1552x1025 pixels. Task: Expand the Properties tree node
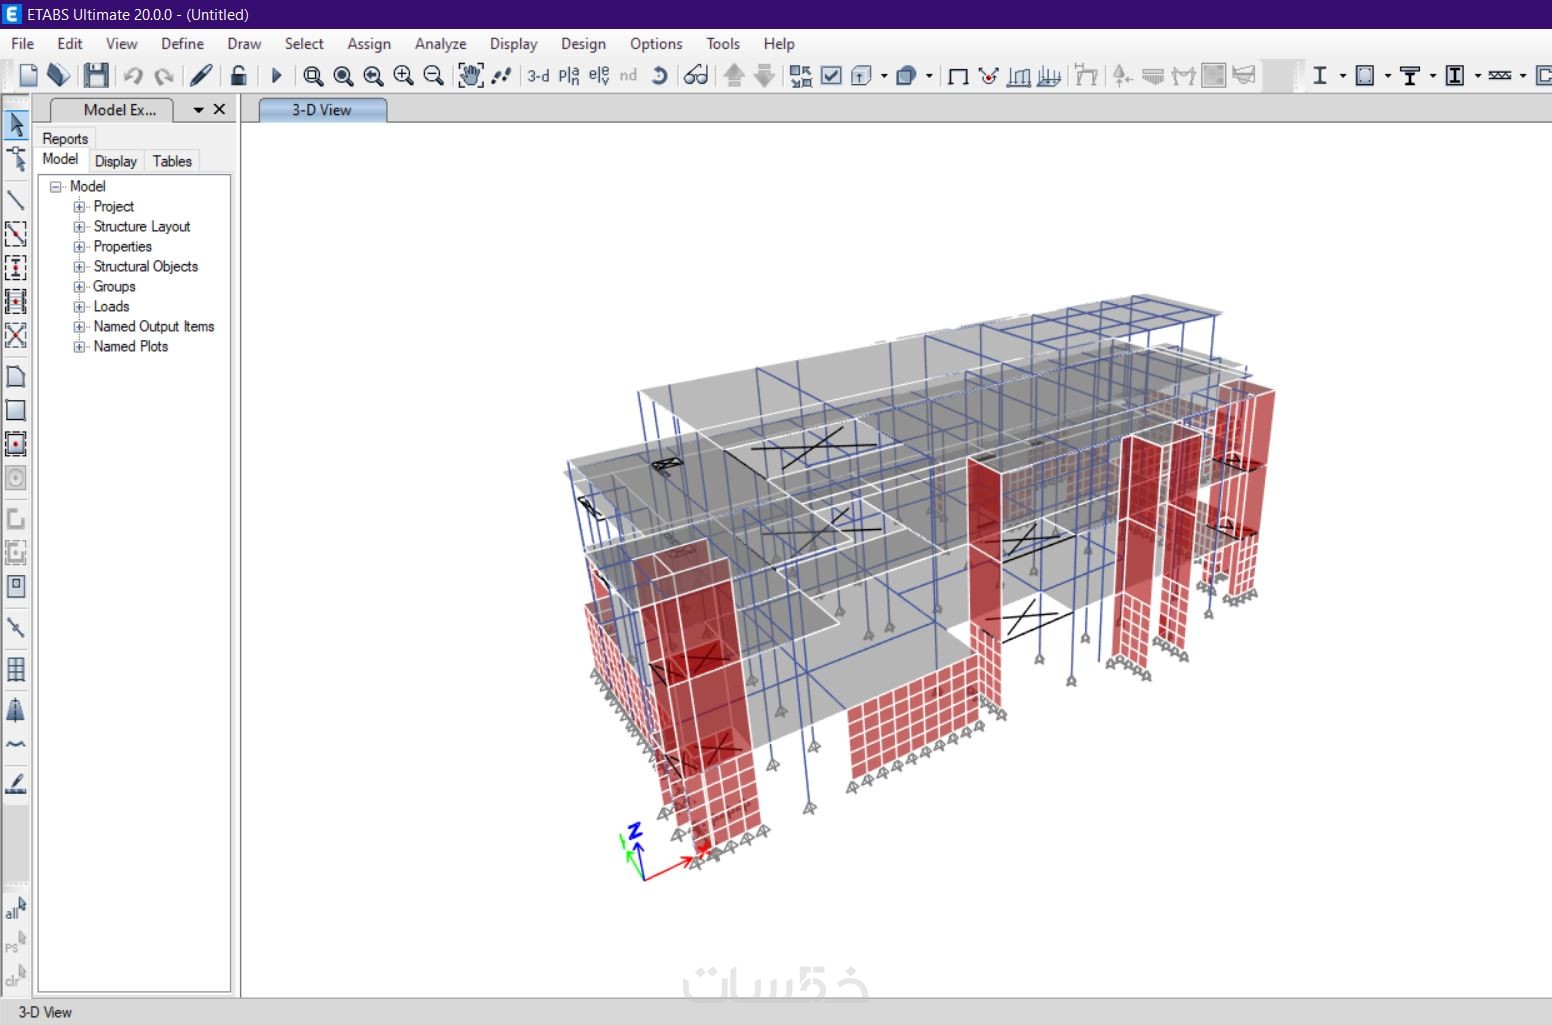79,246
